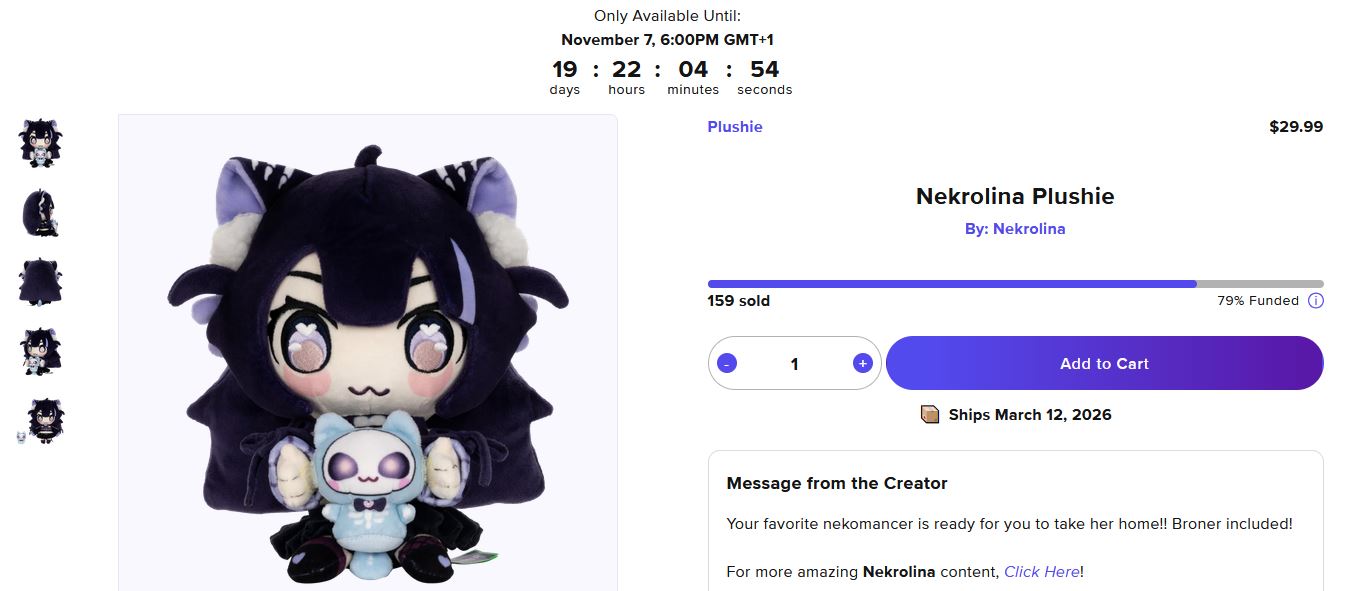Open the funding info circle icon
This screenshot has height=591, width=1361.
[x=1315, y=300]
